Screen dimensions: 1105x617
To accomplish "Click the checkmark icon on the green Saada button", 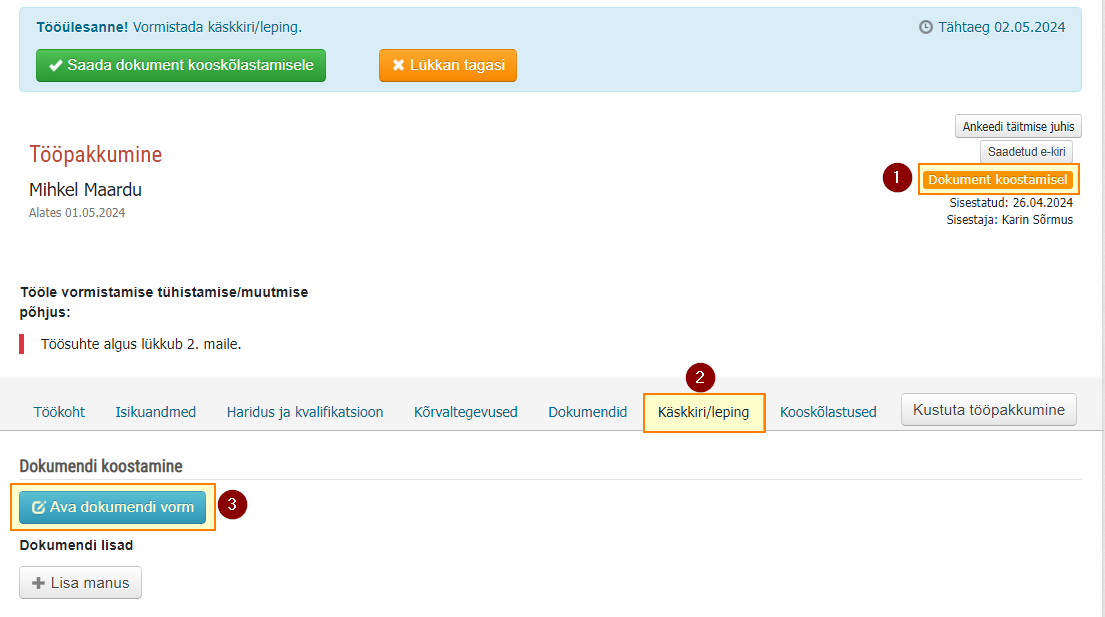I will tap(56, 66).
